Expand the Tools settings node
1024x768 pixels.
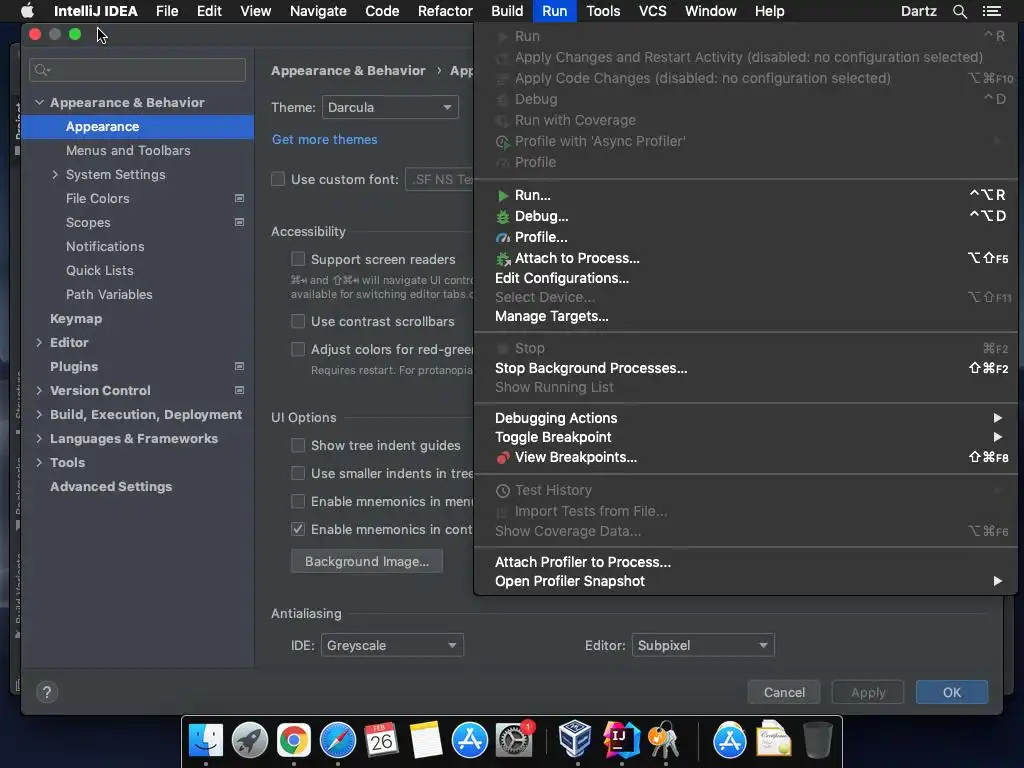(39, 462)
